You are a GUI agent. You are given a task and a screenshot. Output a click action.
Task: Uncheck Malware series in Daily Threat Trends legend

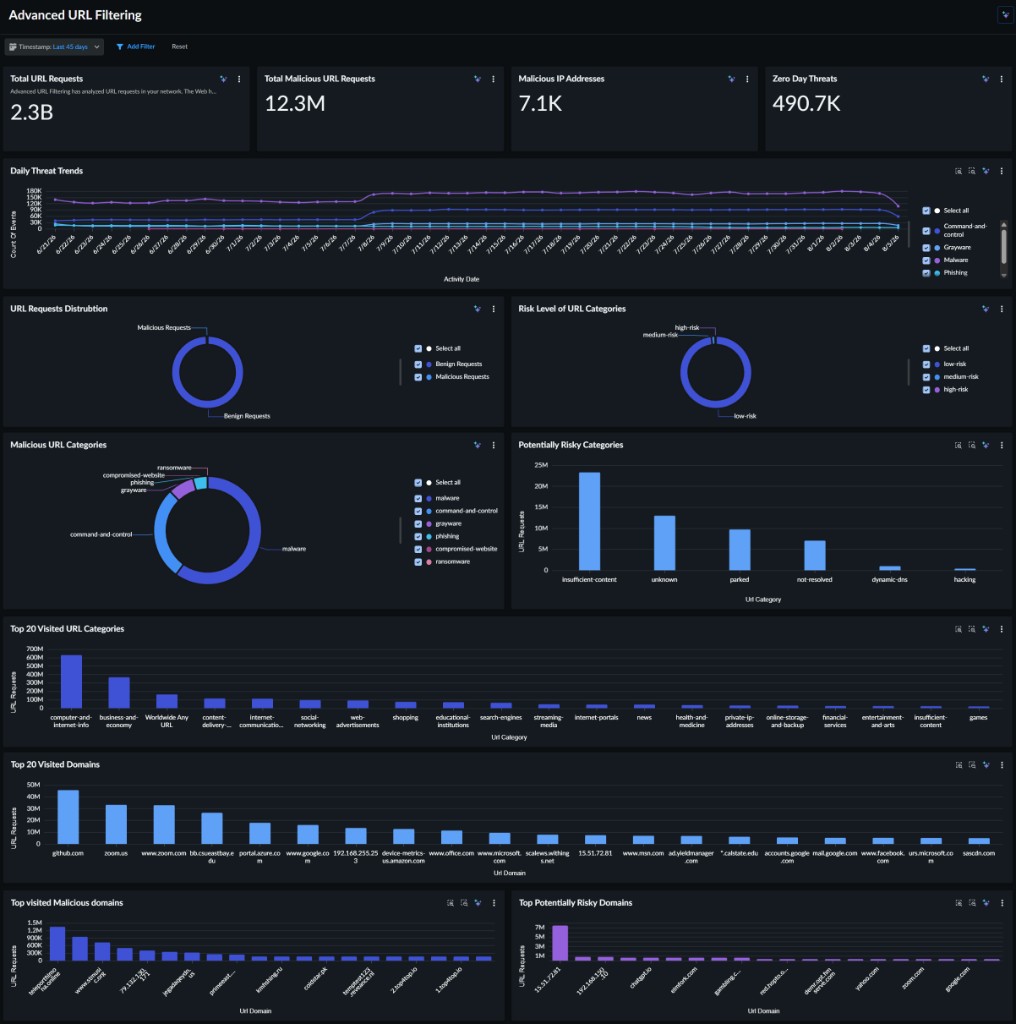tap(926, 261)
